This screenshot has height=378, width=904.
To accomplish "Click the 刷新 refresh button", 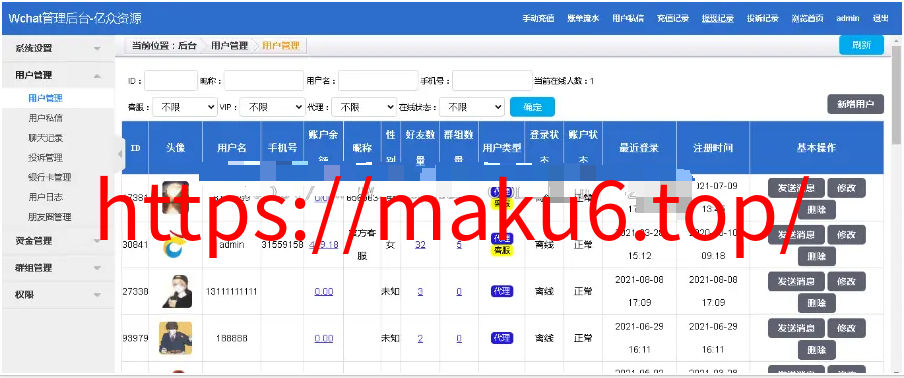I will tap(861, 45).
